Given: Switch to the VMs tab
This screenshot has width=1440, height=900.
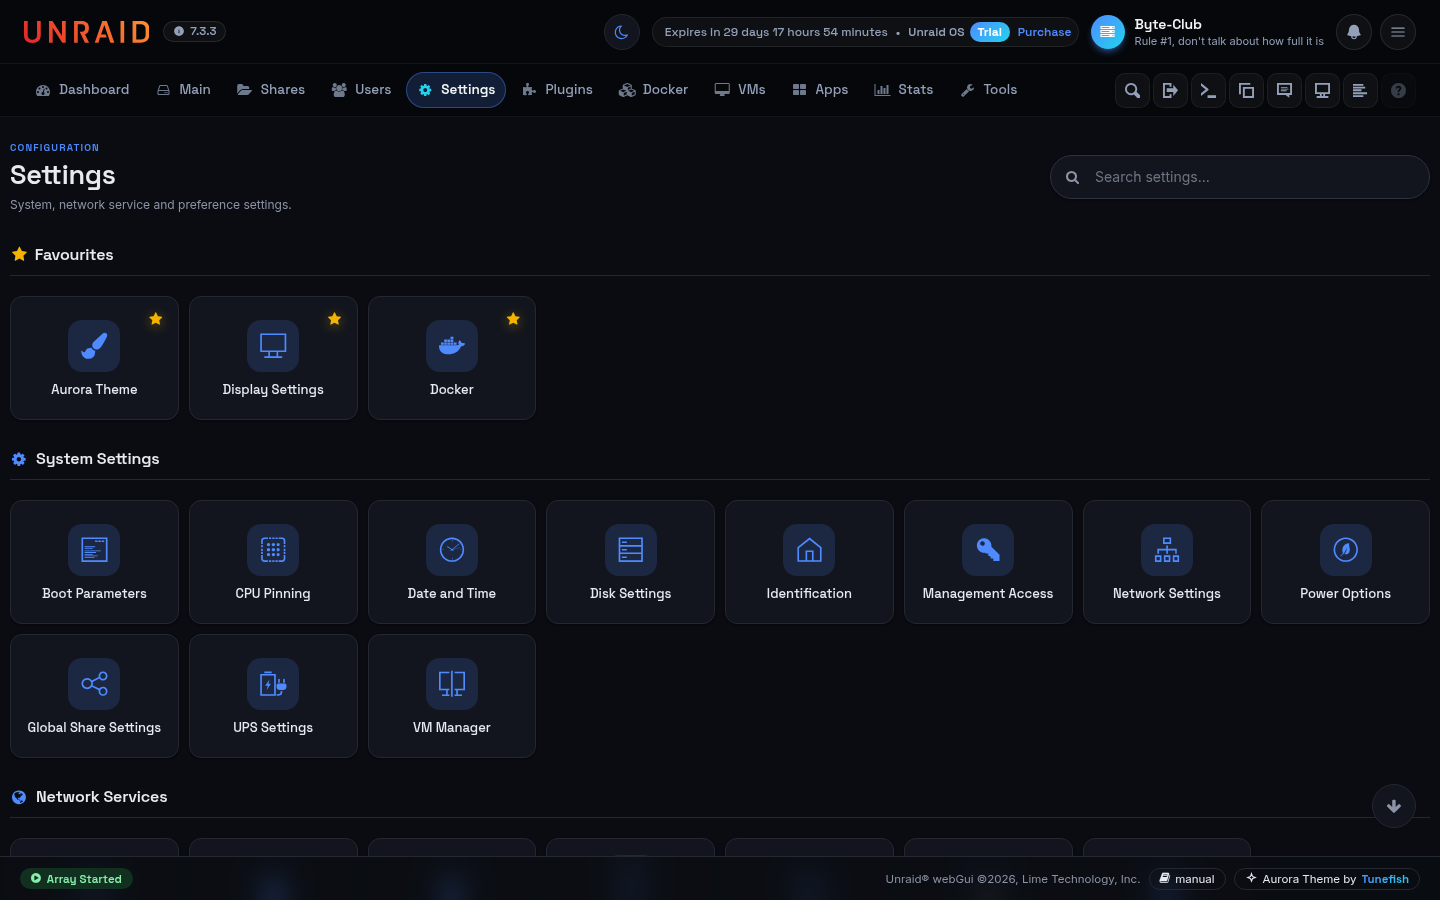Looking at the screenshot, I should click(x=740, y=90).
